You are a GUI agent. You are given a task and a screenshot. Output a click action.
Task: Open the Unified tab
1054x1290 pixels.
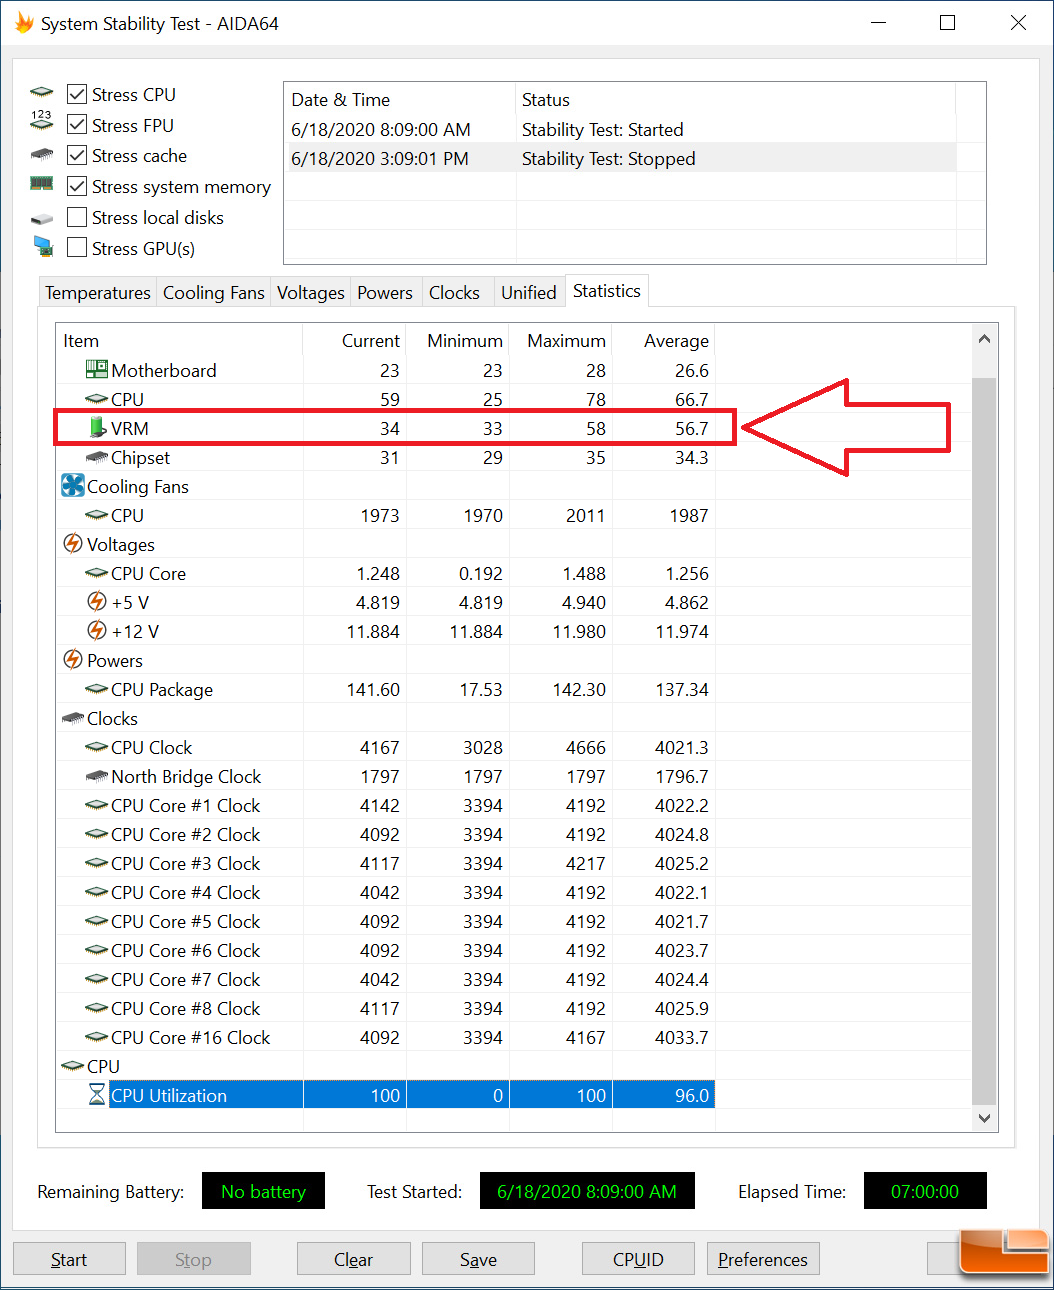(x=529, y=292)
